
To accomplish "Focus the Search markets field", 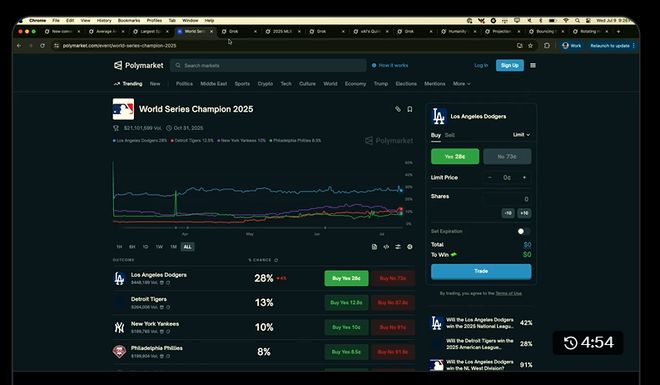I will (x=269, y=65).
